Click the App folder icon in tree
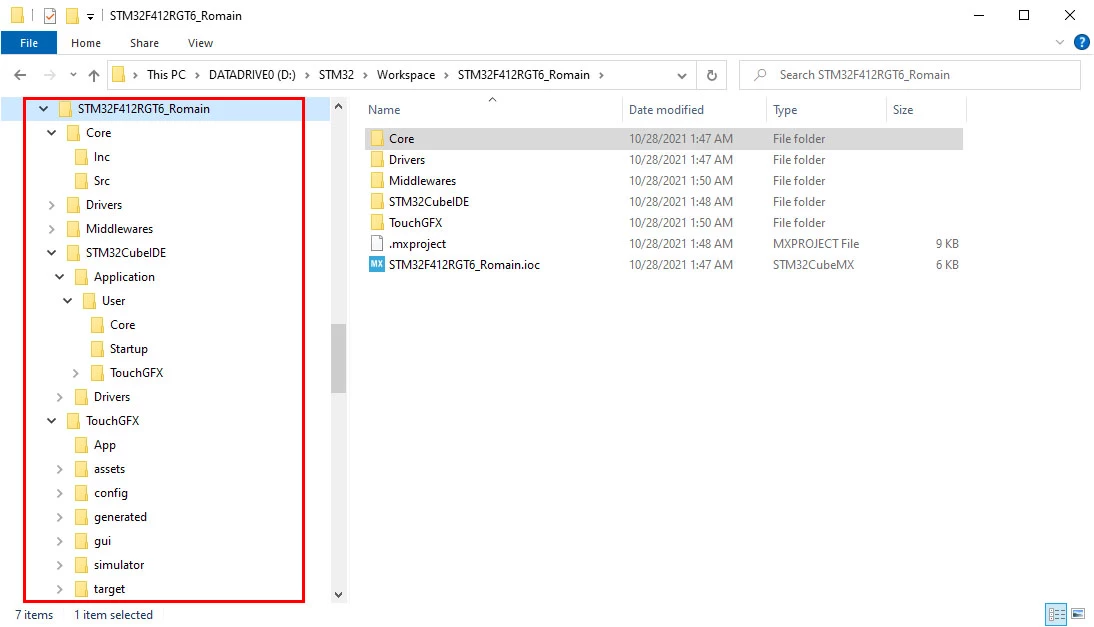1094x627 pixels. tap(81, 445)
